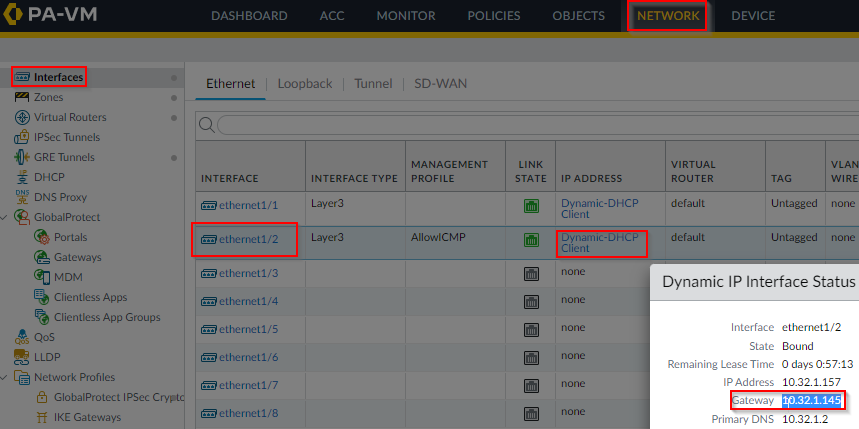Select the Ethernet sub-tab
This screenshot has width=859, height=429.
pos(231,84)
